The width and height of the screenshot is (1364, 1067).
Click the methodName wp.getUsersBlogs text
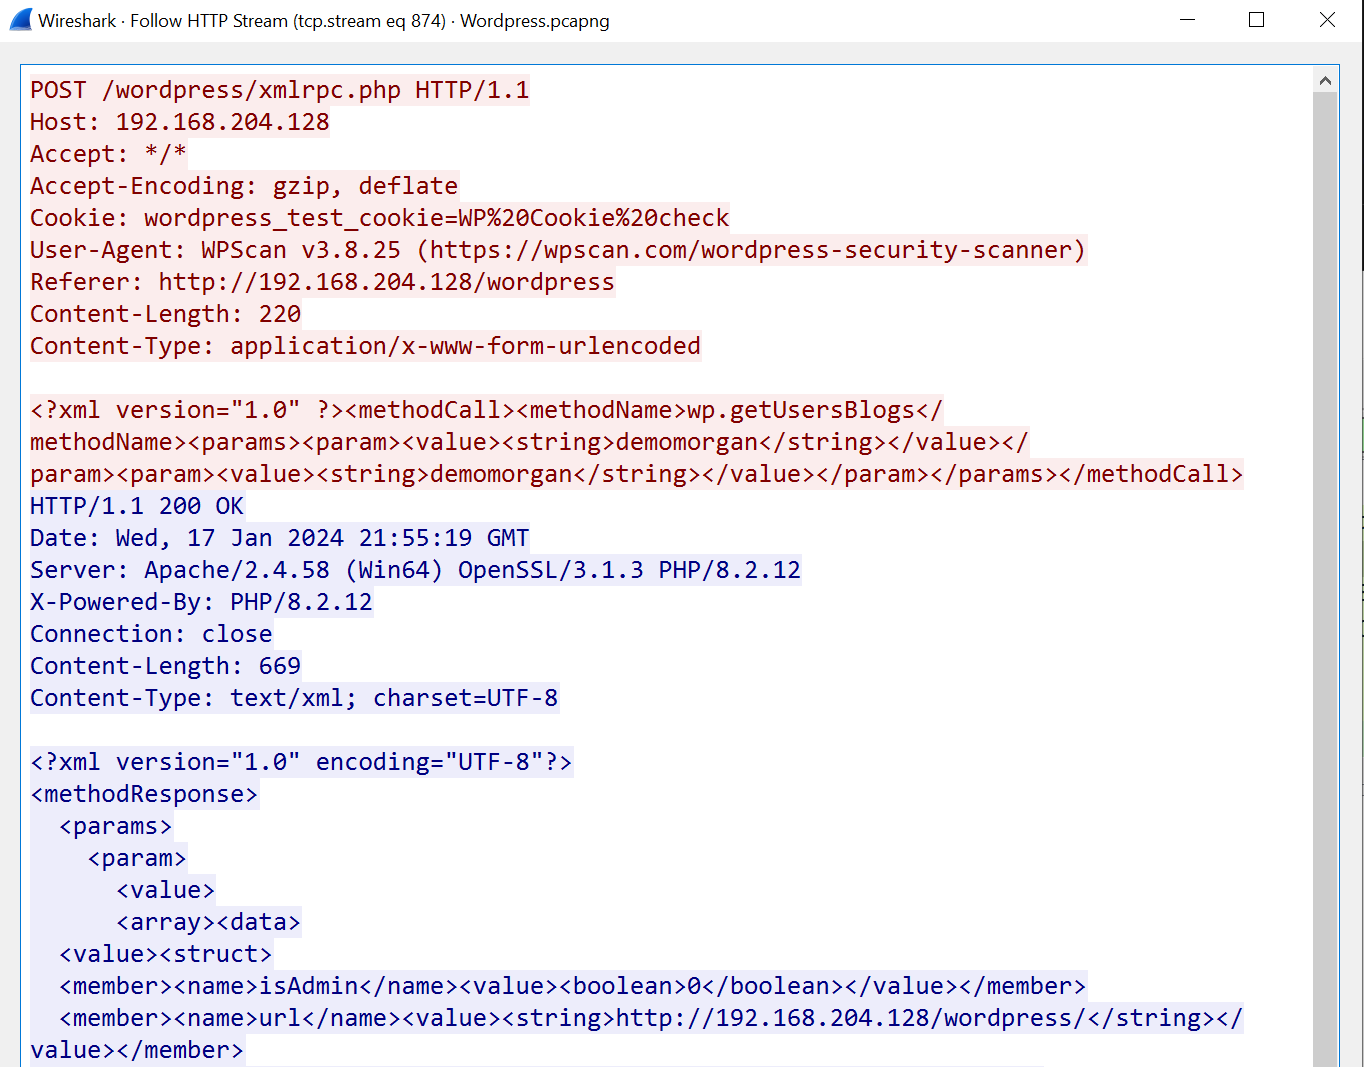pos(801,410)
